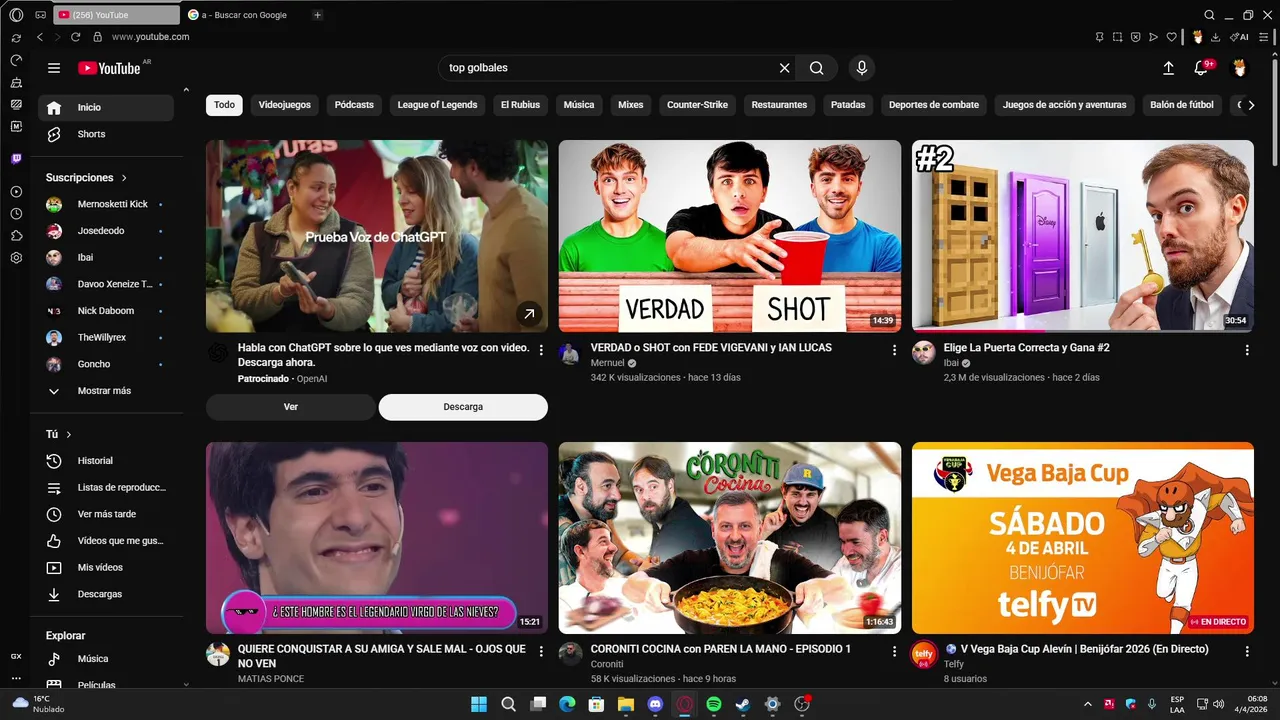1280x720 pixels.
Task: Reload the page in the browser toolbar
Action: pyautogui.click(x=75, y=37)
